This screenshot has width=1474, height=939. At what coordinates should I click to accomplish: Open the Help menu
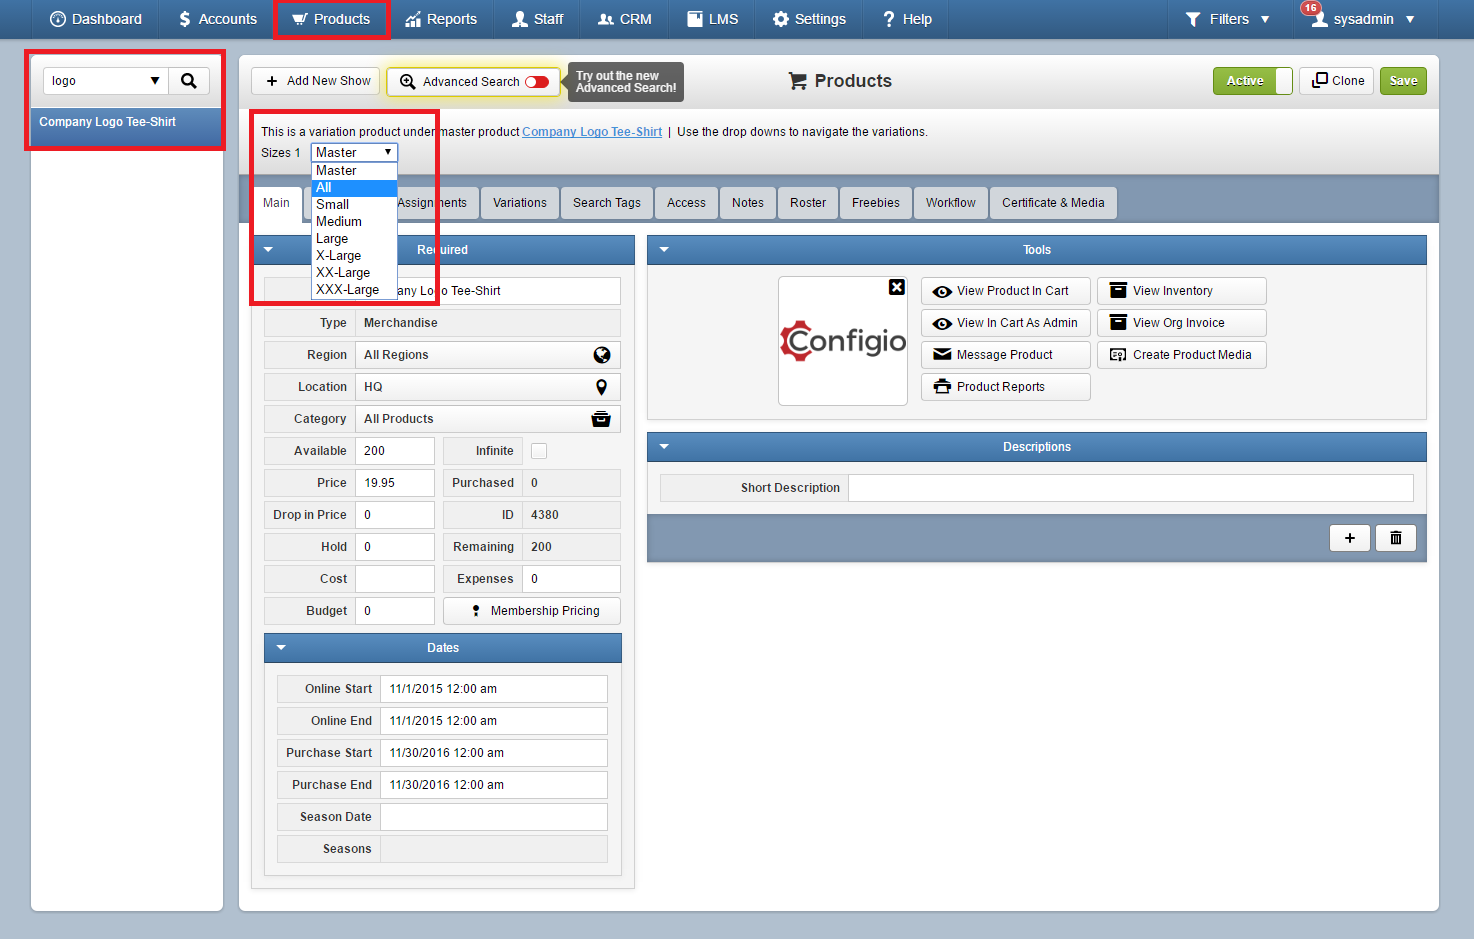(x=906, y=19)
